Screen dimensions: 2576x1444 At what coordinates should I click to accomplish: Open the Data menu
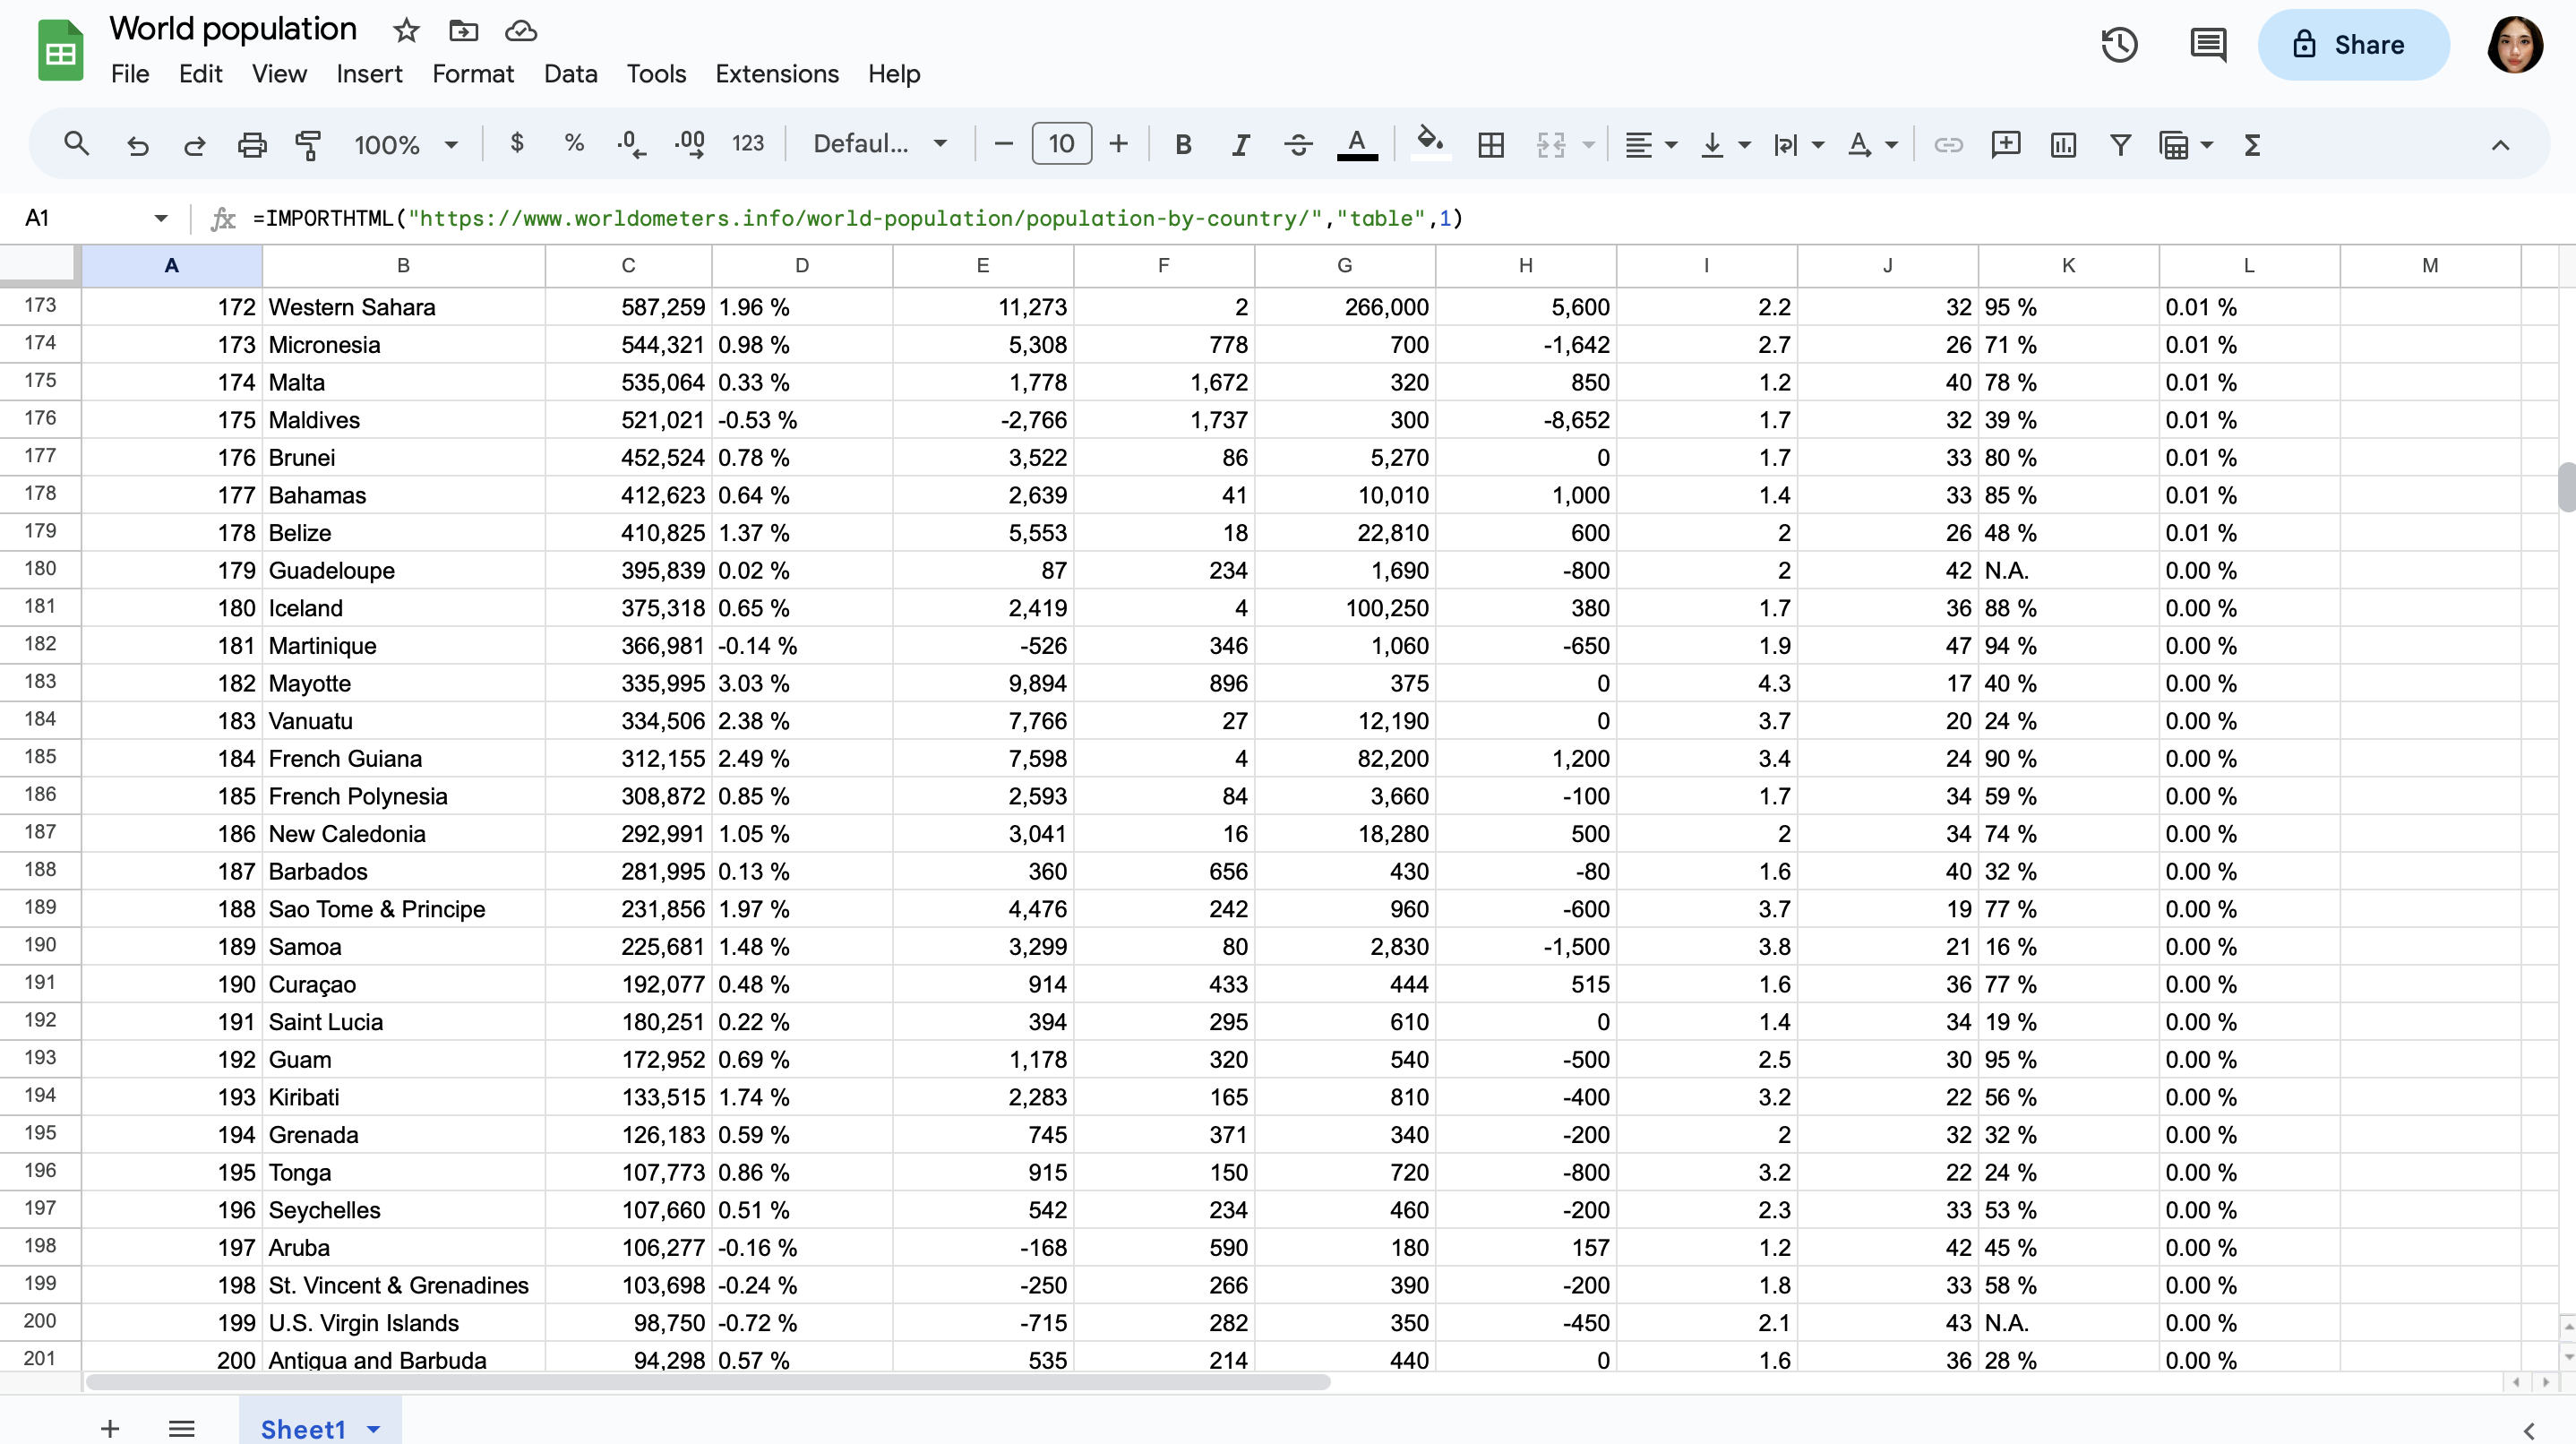click(570, 74)
